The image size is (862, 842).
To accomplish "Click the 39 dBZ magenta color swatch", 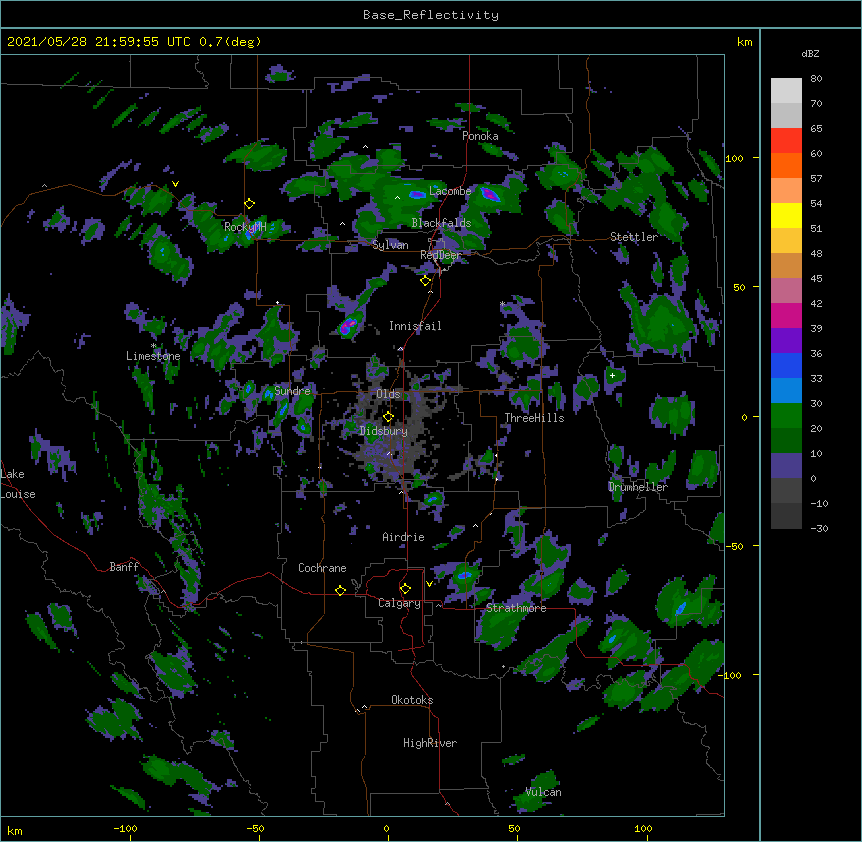I will point(786,315).
